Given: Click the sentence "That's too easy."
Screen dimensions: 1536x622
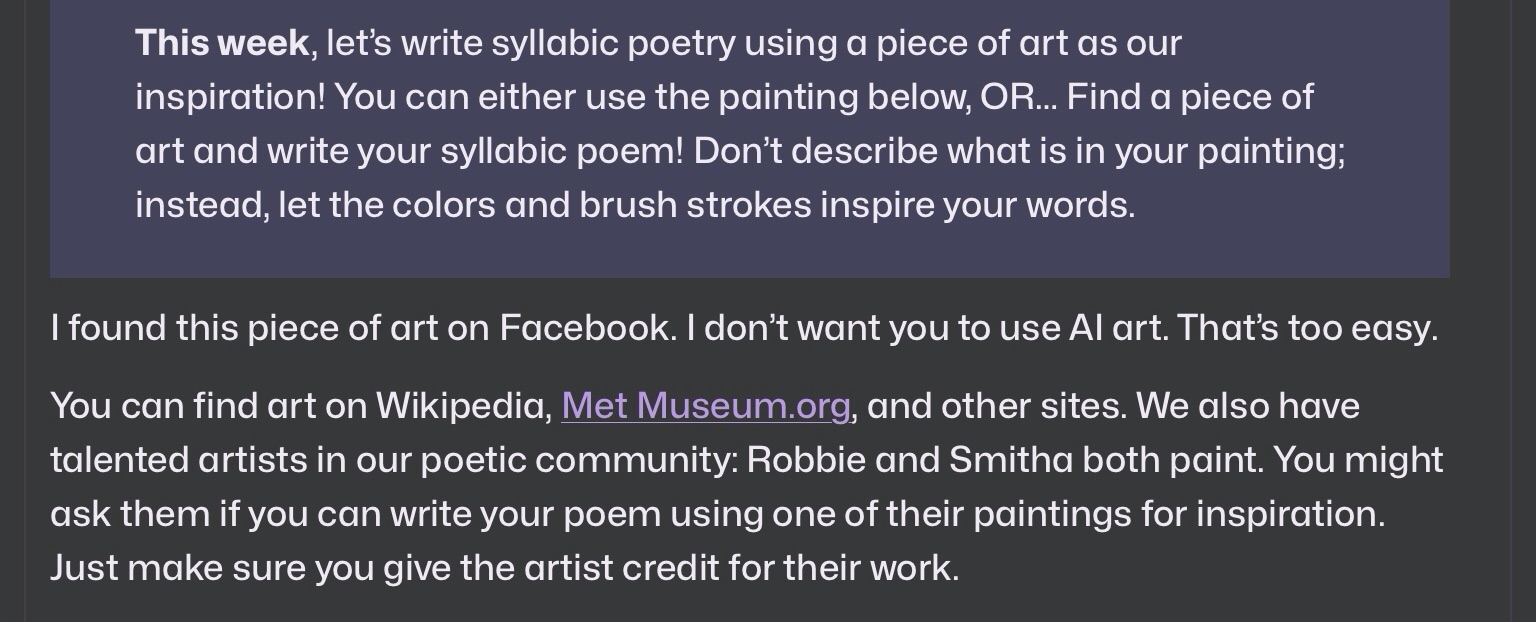Looking at the screenshot, I should click(x=1307, y=328).
